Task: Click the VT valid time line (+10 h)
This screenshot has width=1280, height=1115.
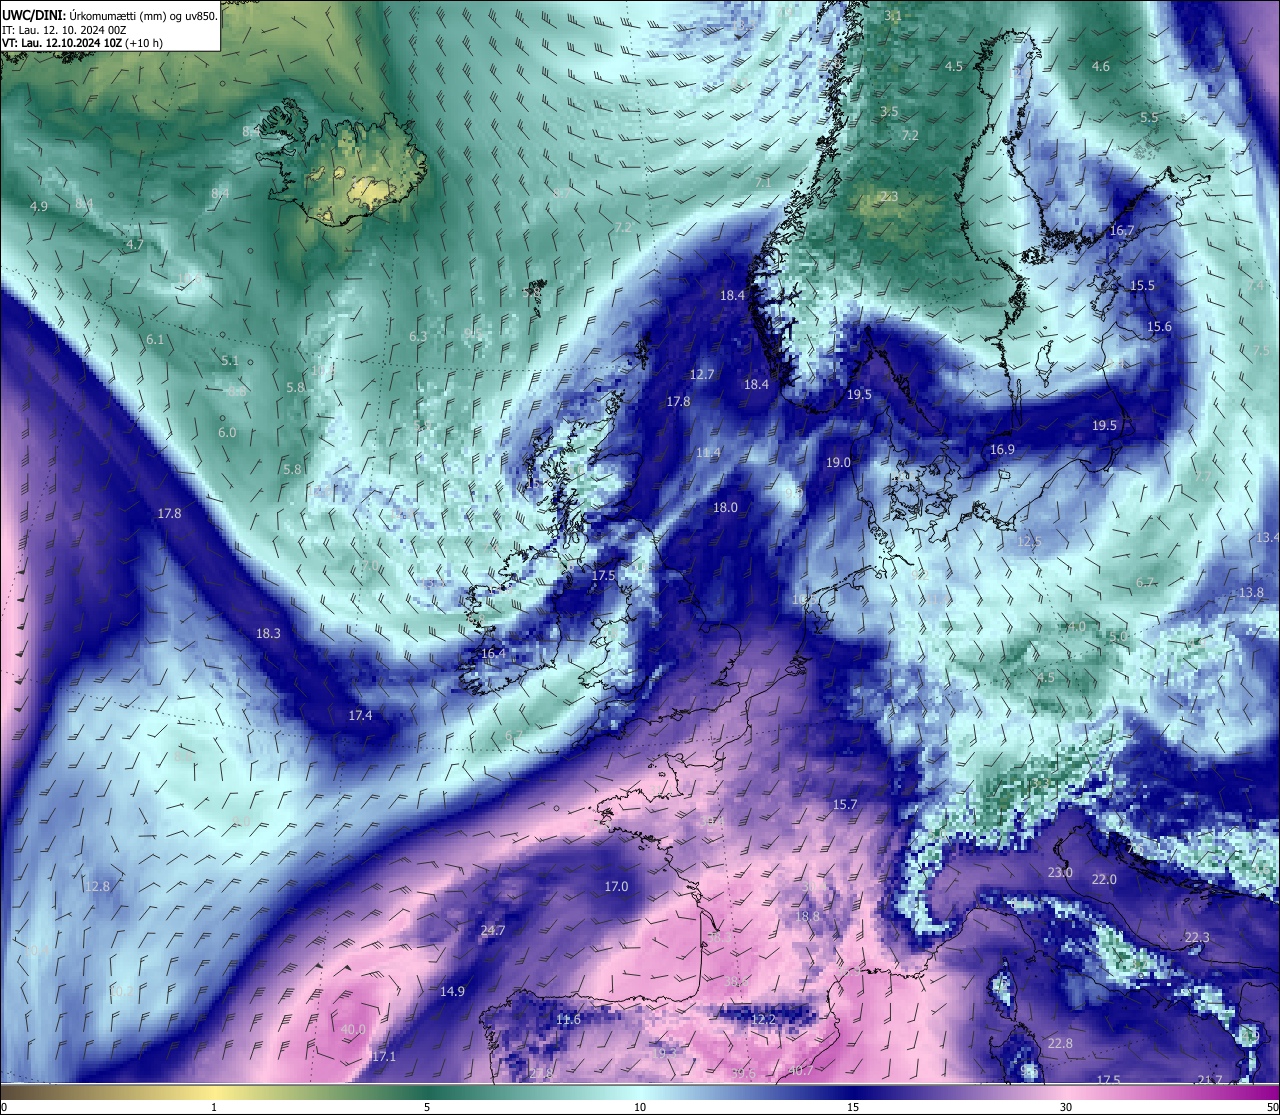Action: coord(83,43)
